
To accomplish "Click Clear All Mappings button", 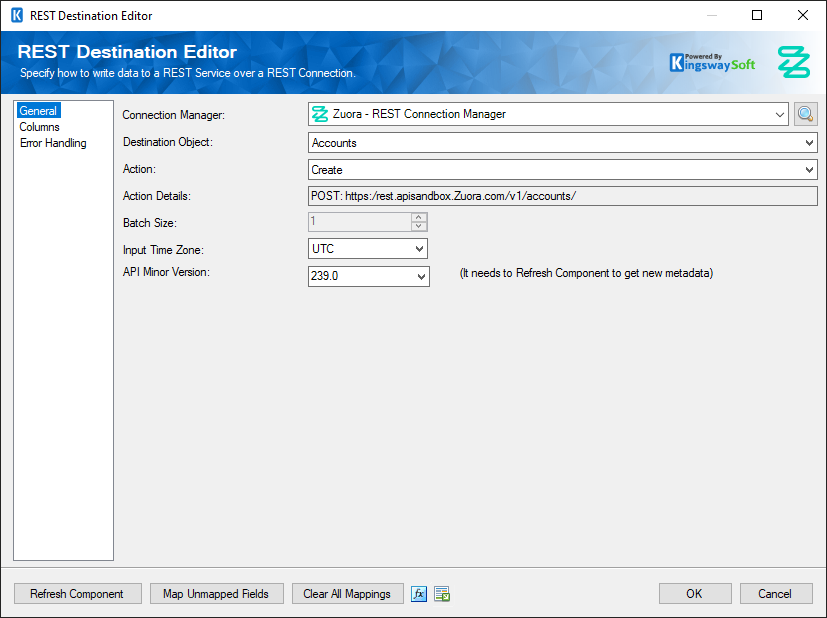I will (347, 594).
